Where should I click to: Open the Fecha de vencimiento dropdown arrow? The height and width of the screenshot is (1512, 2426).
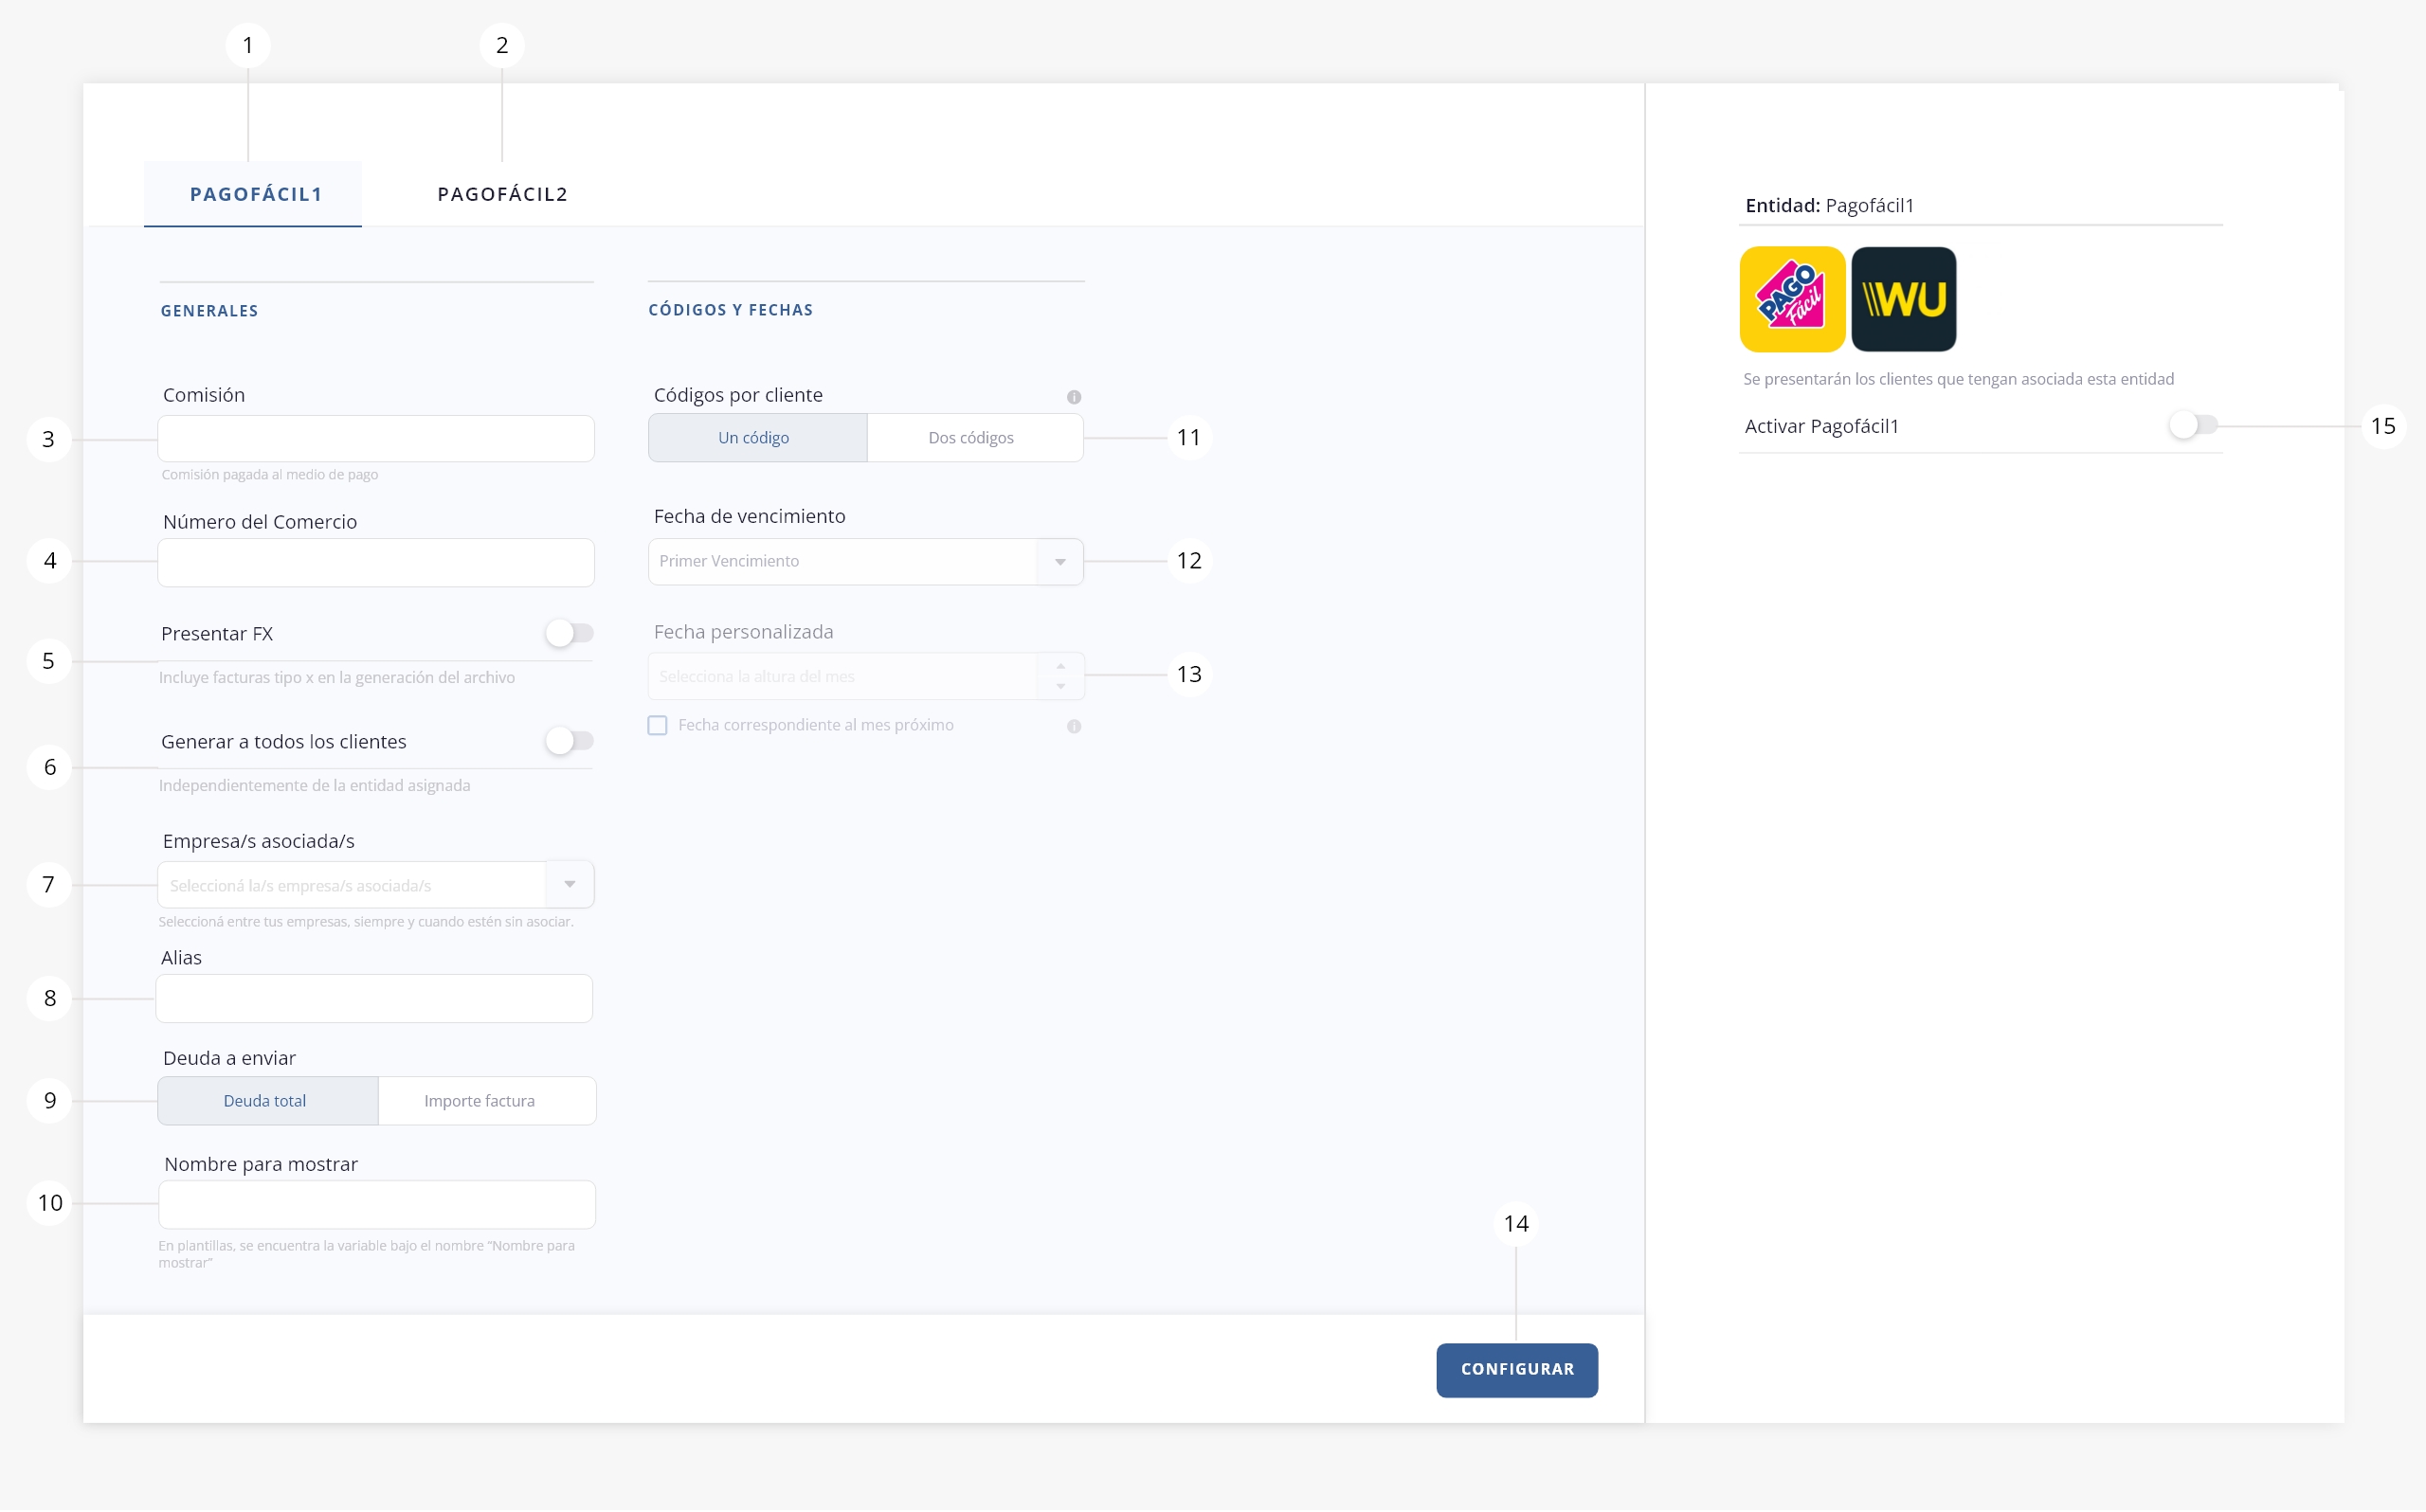click(1060, 562)
